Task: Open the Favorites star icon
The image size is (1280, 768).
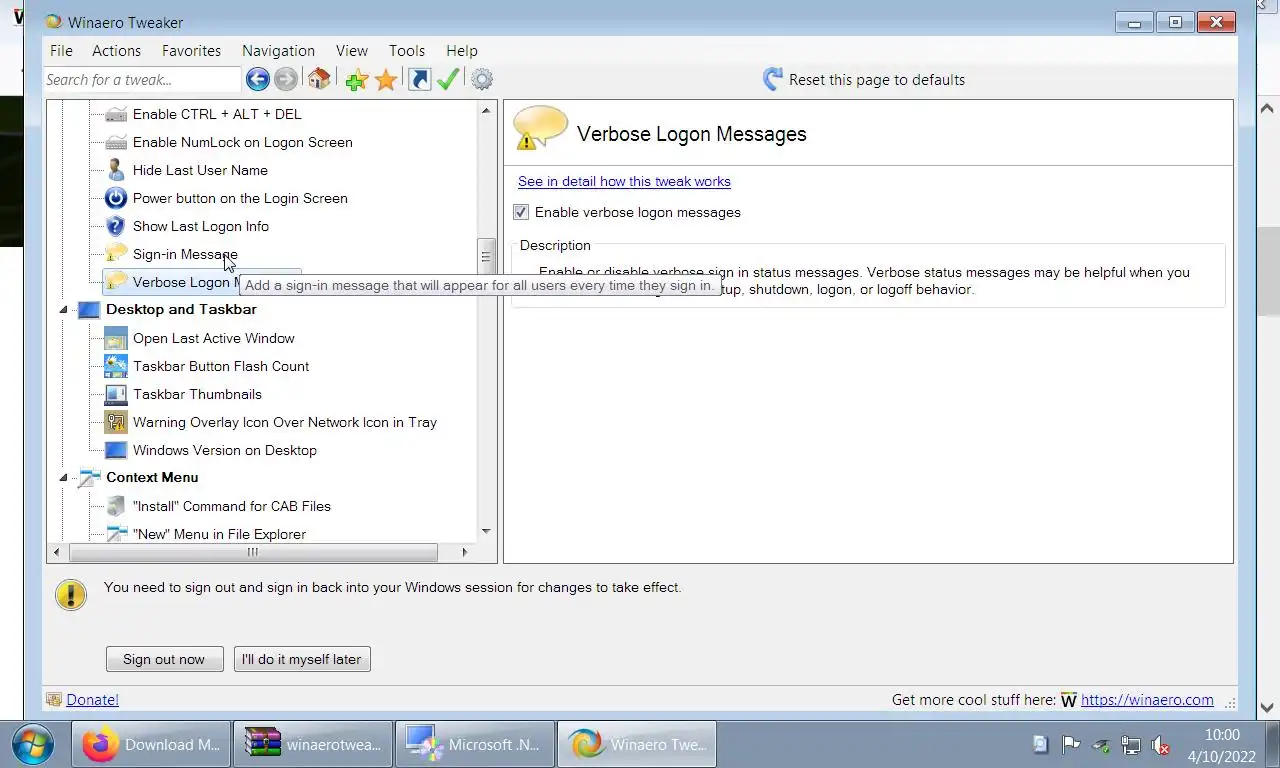Action: click(x=386, y=80)
